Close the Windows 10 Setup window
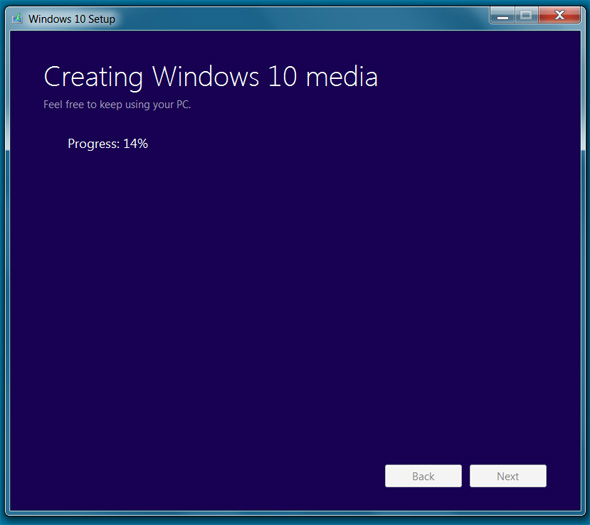The height and width of the screenshot is (525, 590). coord(559,16)
